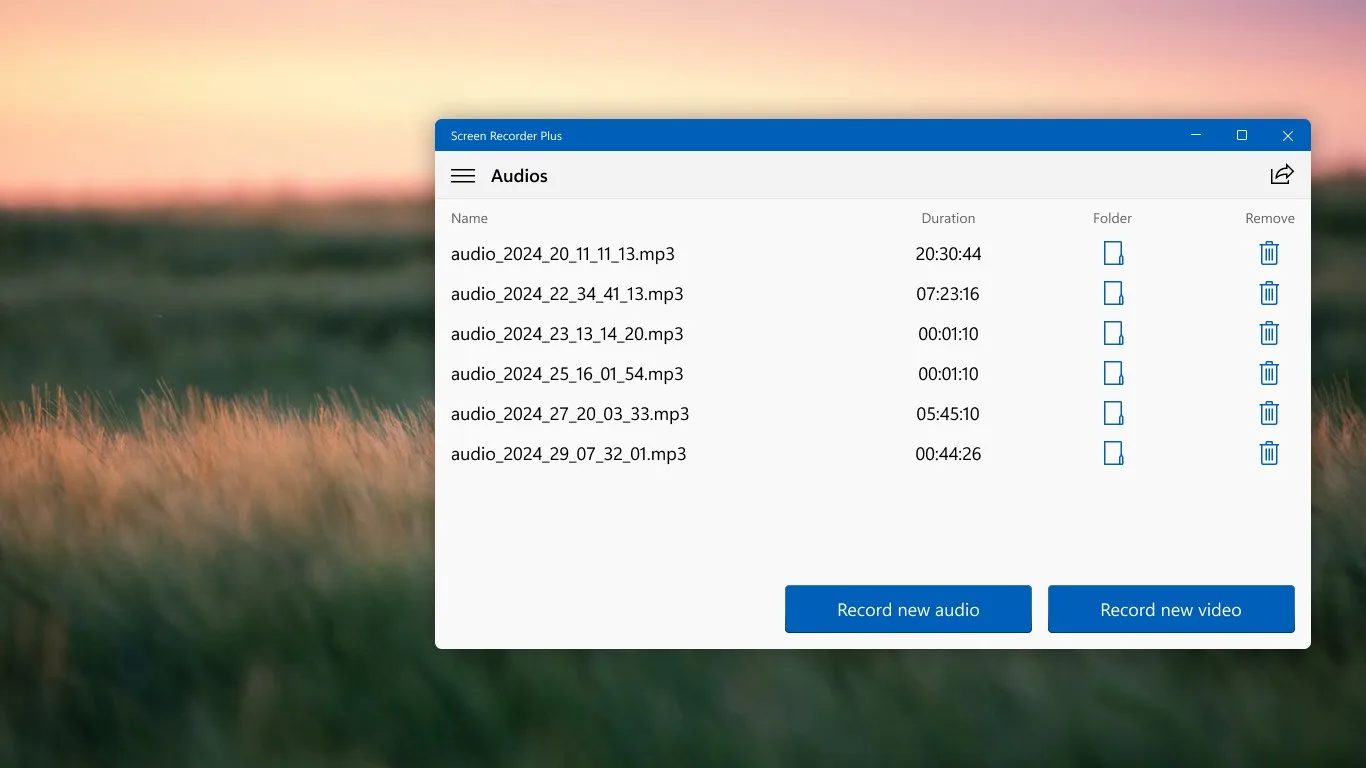Click duration value 00:44:26
1366x768 pixels.
tap(948, 454)
